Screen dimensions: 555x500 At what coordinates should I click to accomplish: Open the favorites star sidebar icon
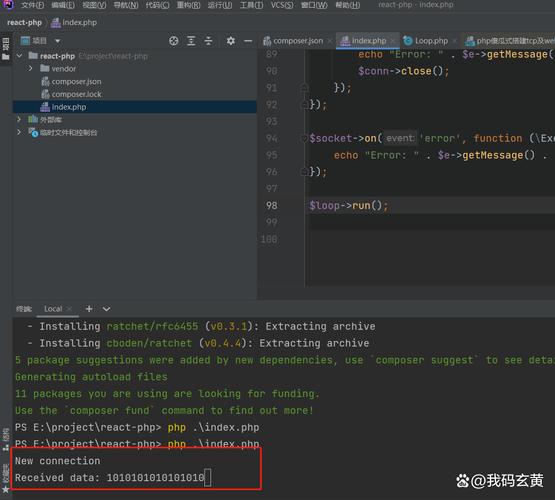click(x=6, y=490)
